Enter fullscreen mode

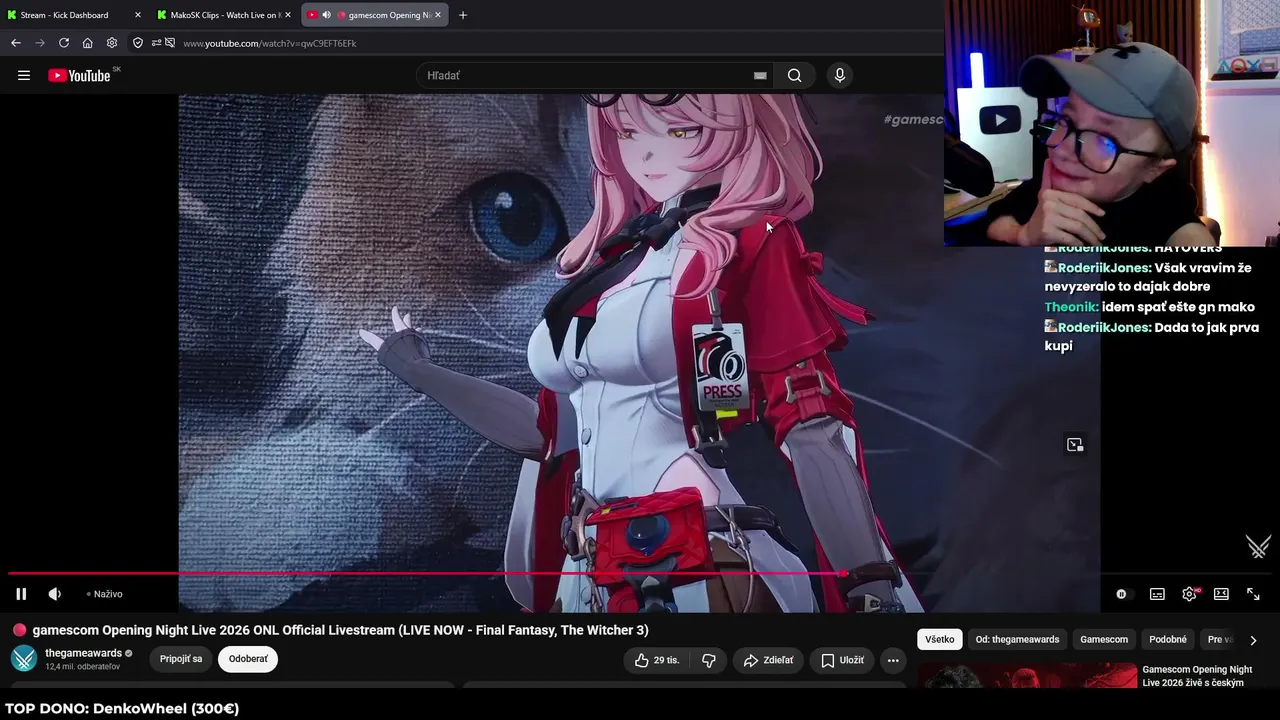tap(1253, 594)
